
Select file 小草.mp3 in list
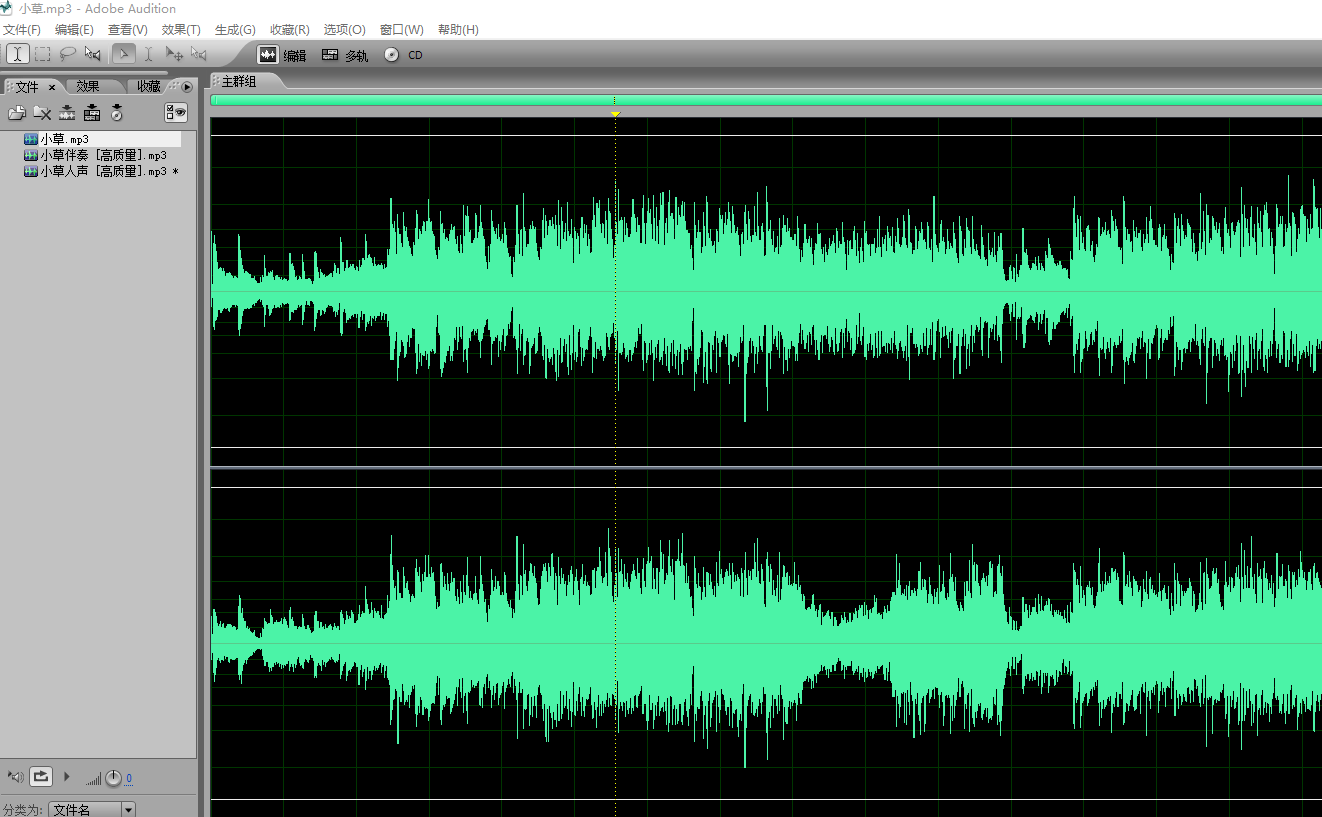[x=102, y=139]
